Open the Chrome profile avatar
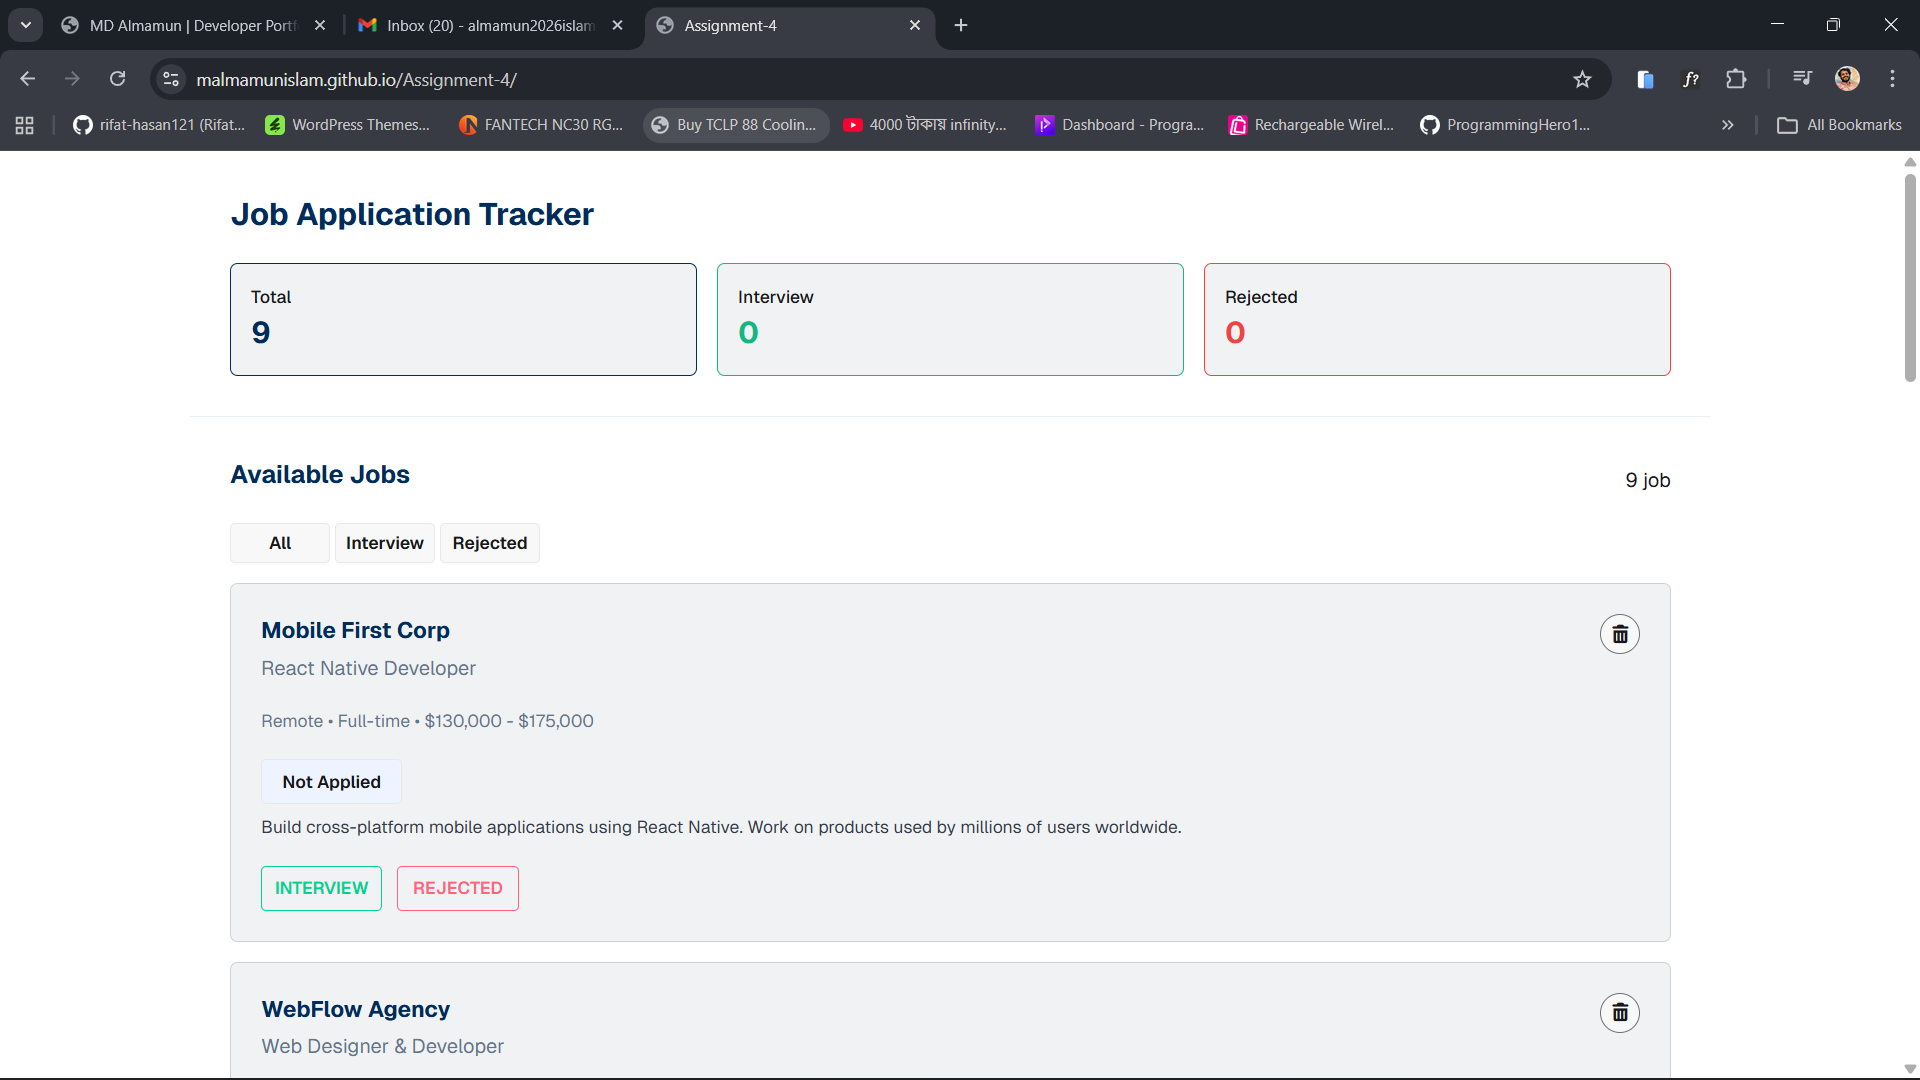The width and height of the screenshot is (1920, 1080). pos(1847,79)
